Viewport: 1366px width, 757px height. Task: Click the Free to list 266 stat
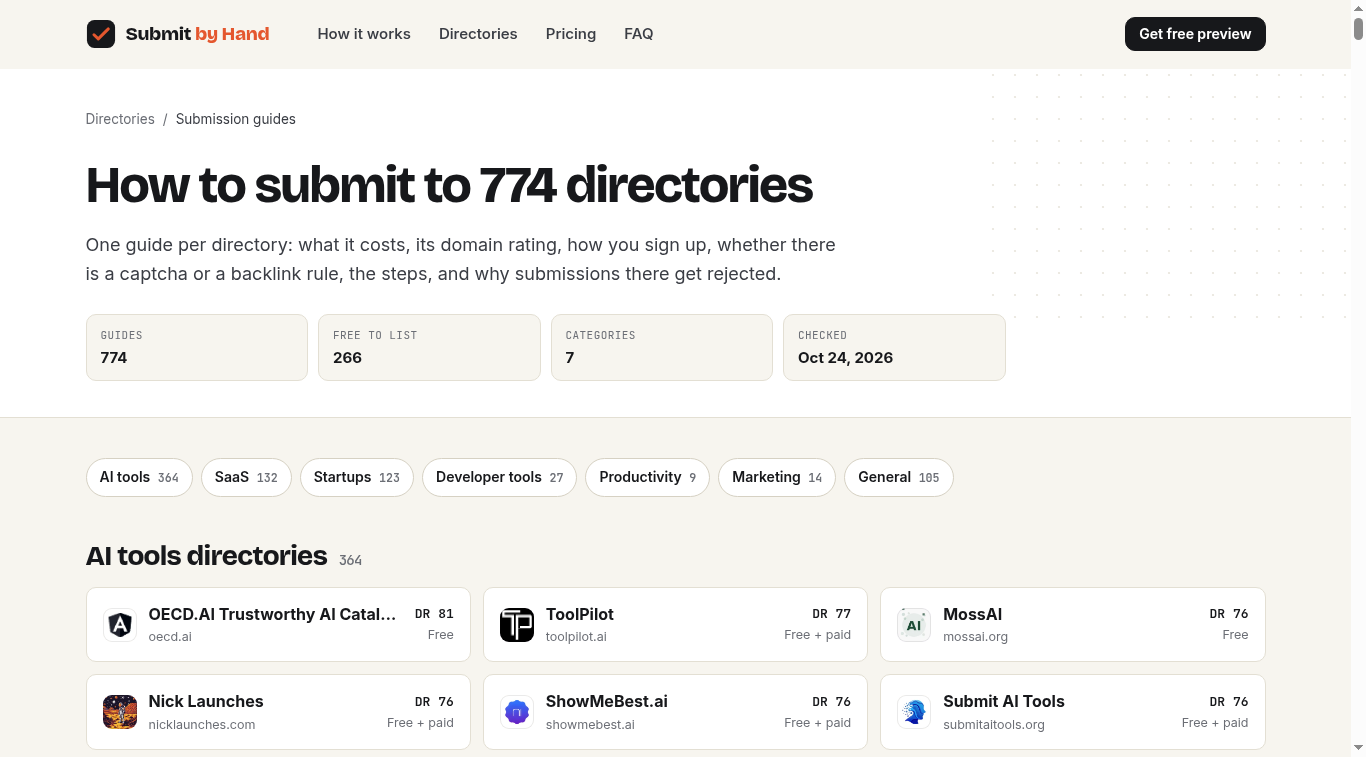(x=429, y=348)
